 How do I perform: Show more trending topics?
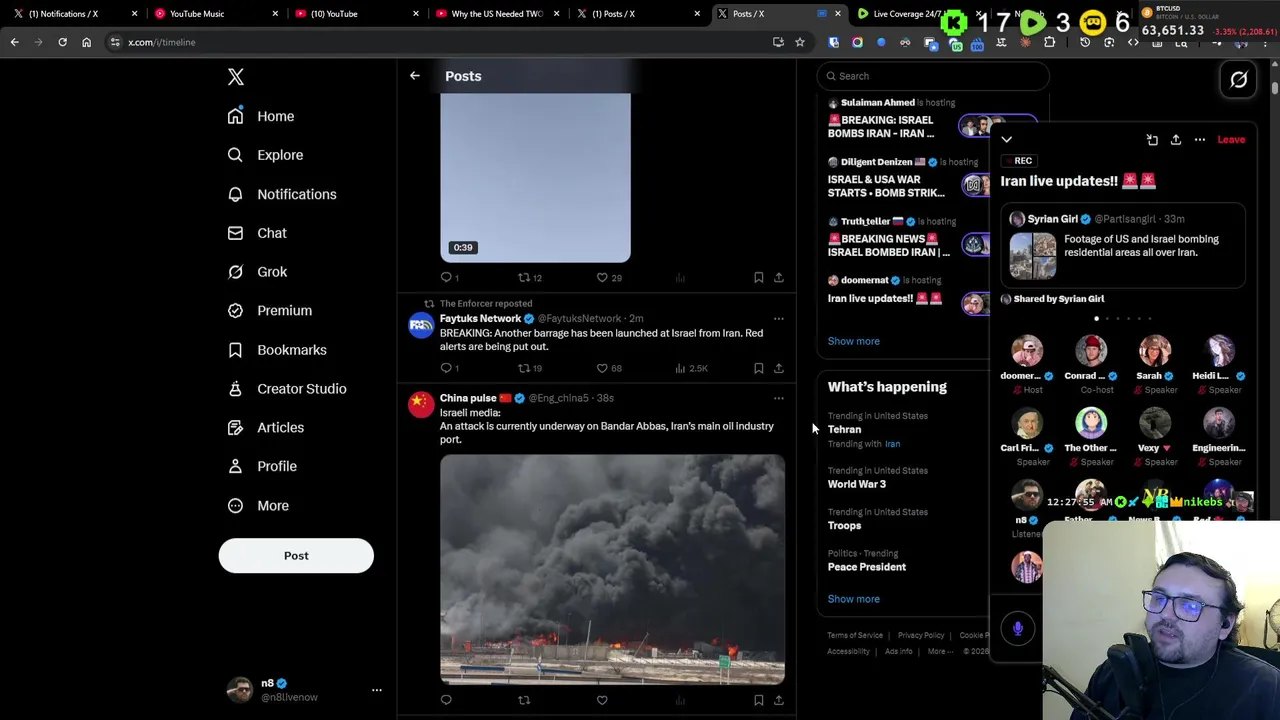[853, 599]
